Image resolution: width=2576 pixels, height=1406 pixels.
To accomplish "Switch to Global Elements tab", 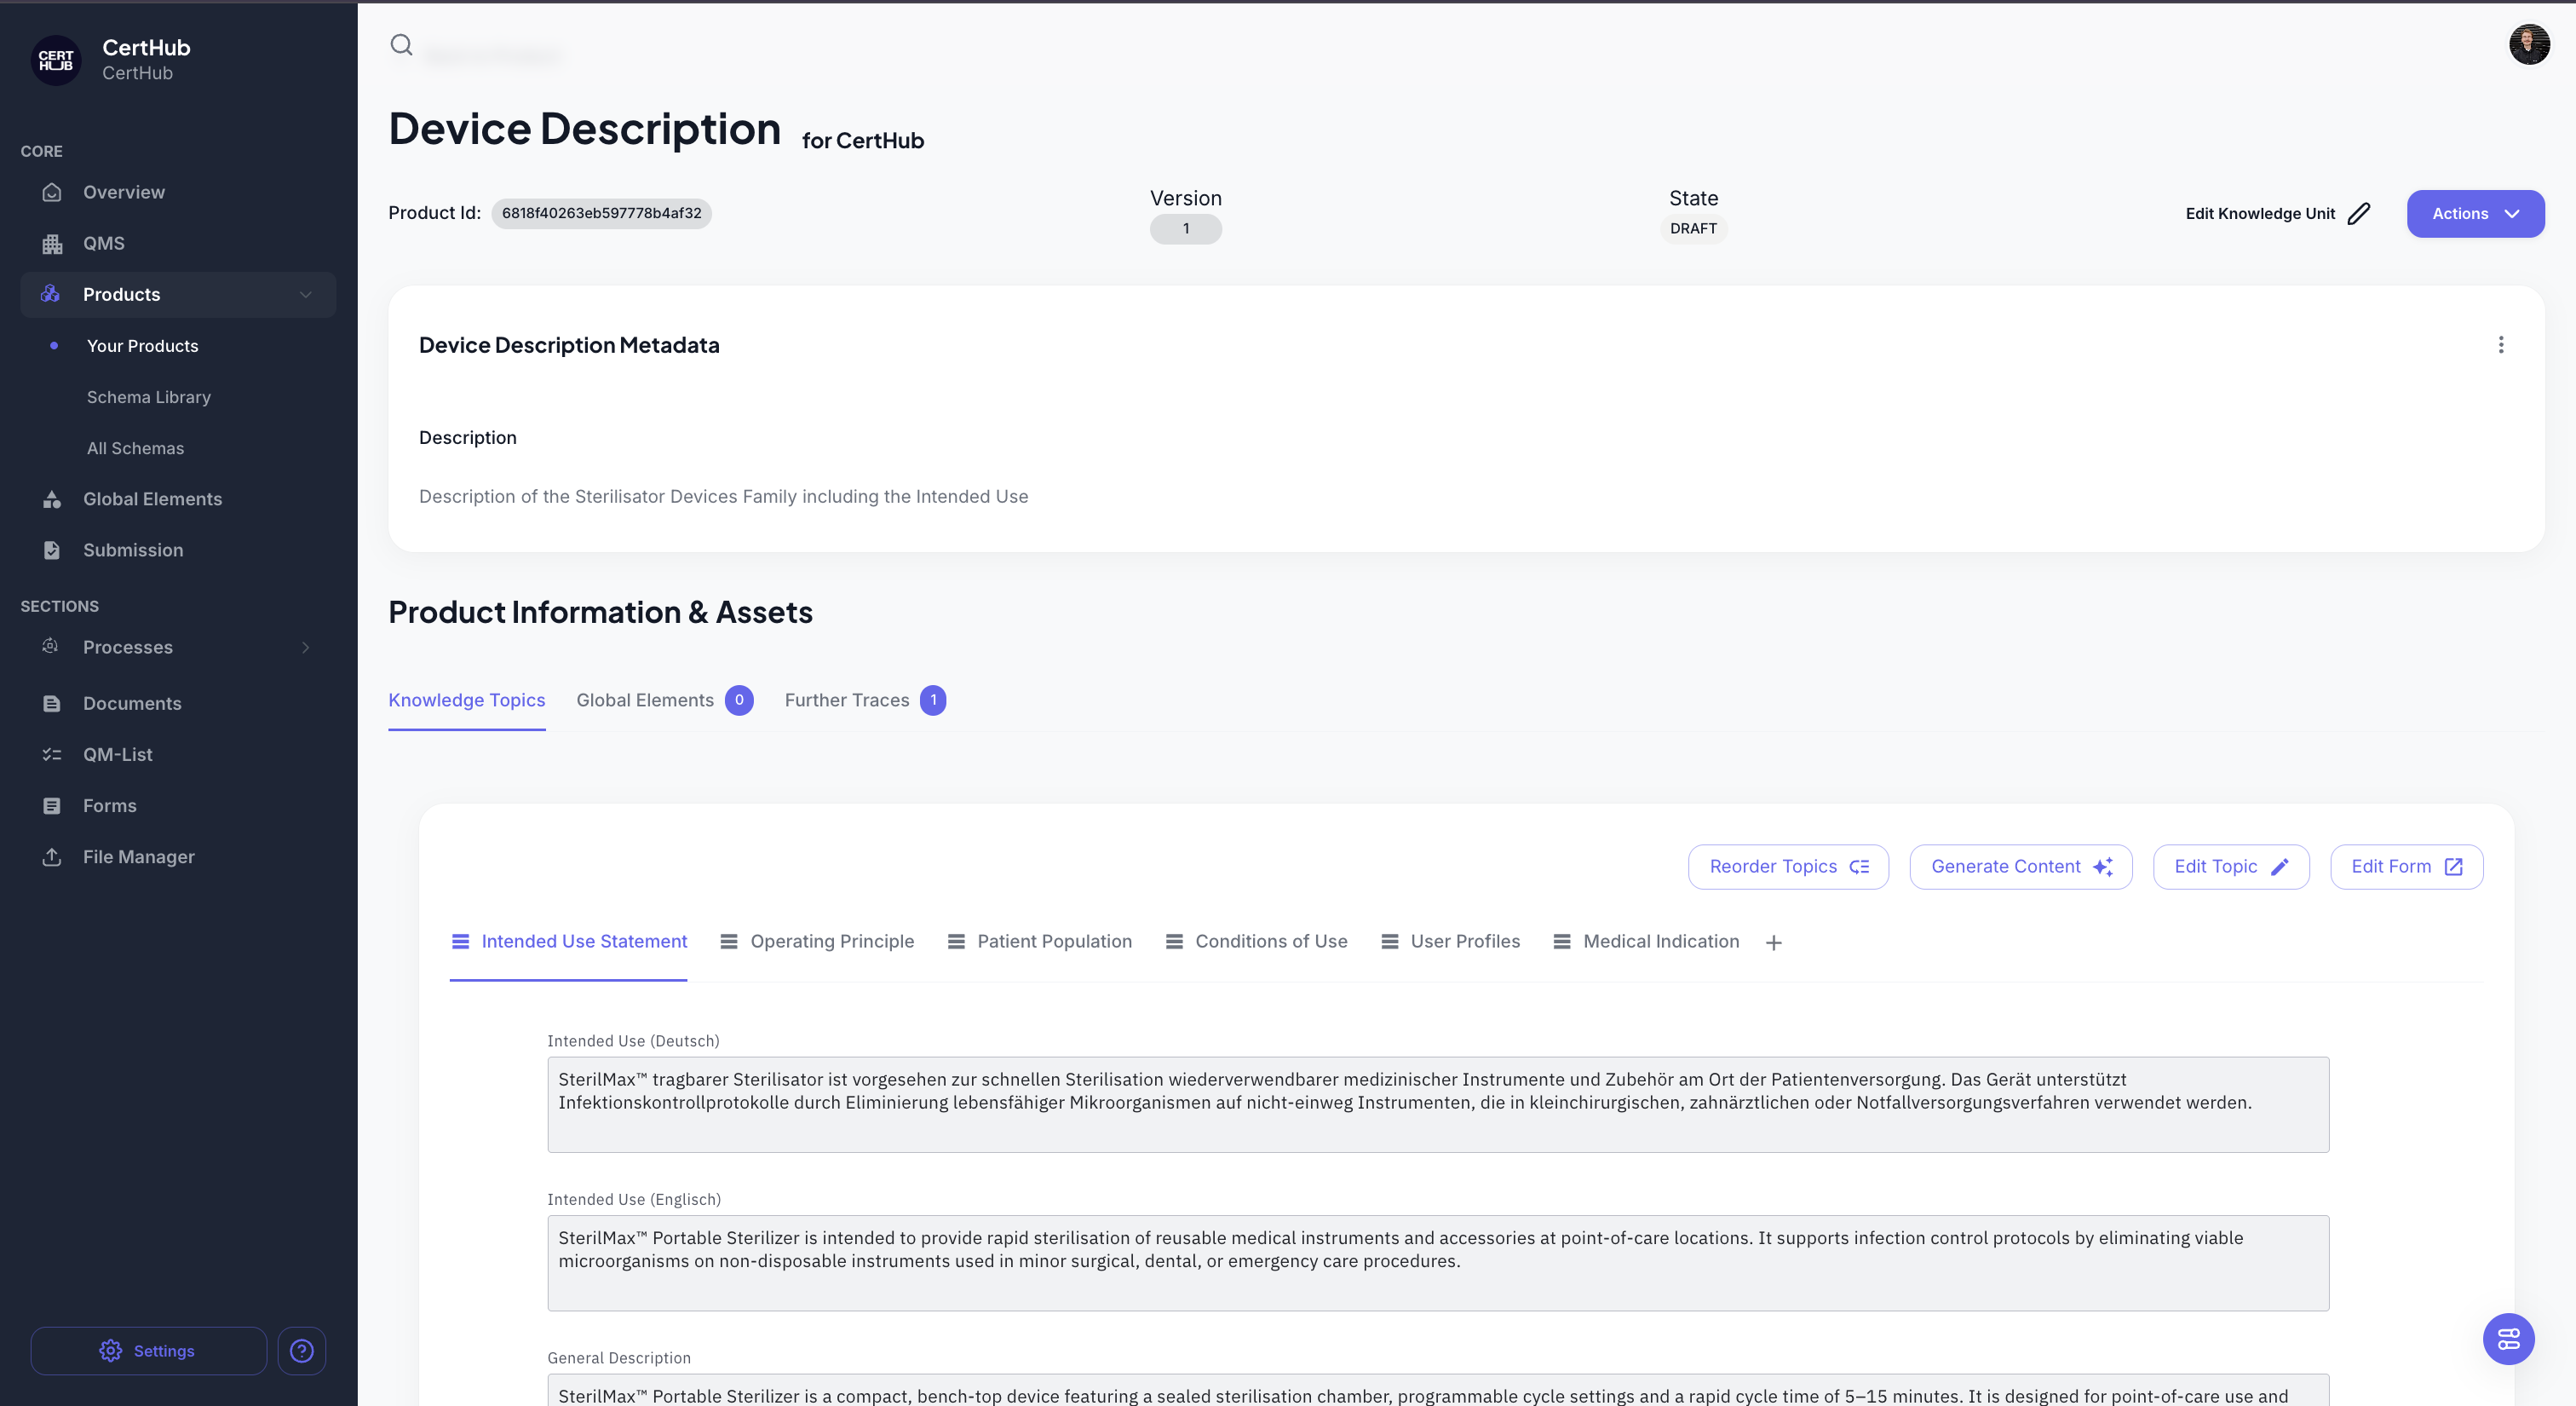I will [x=645, y=700].
